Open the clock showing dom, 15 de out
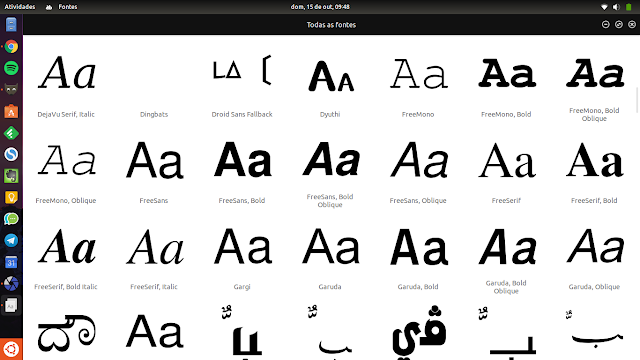Viewport: 640px width, 360px height. pyautogui.click(x=320, y=7)
